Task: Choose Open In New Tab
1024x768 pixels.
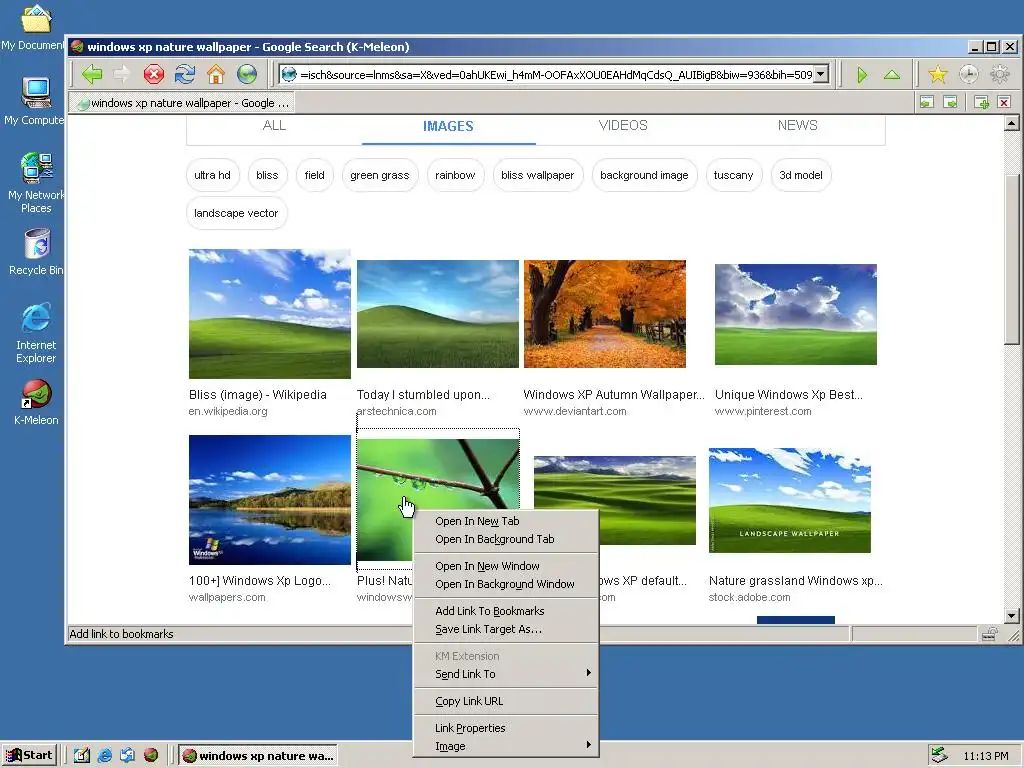Action: tap(507, 521)
